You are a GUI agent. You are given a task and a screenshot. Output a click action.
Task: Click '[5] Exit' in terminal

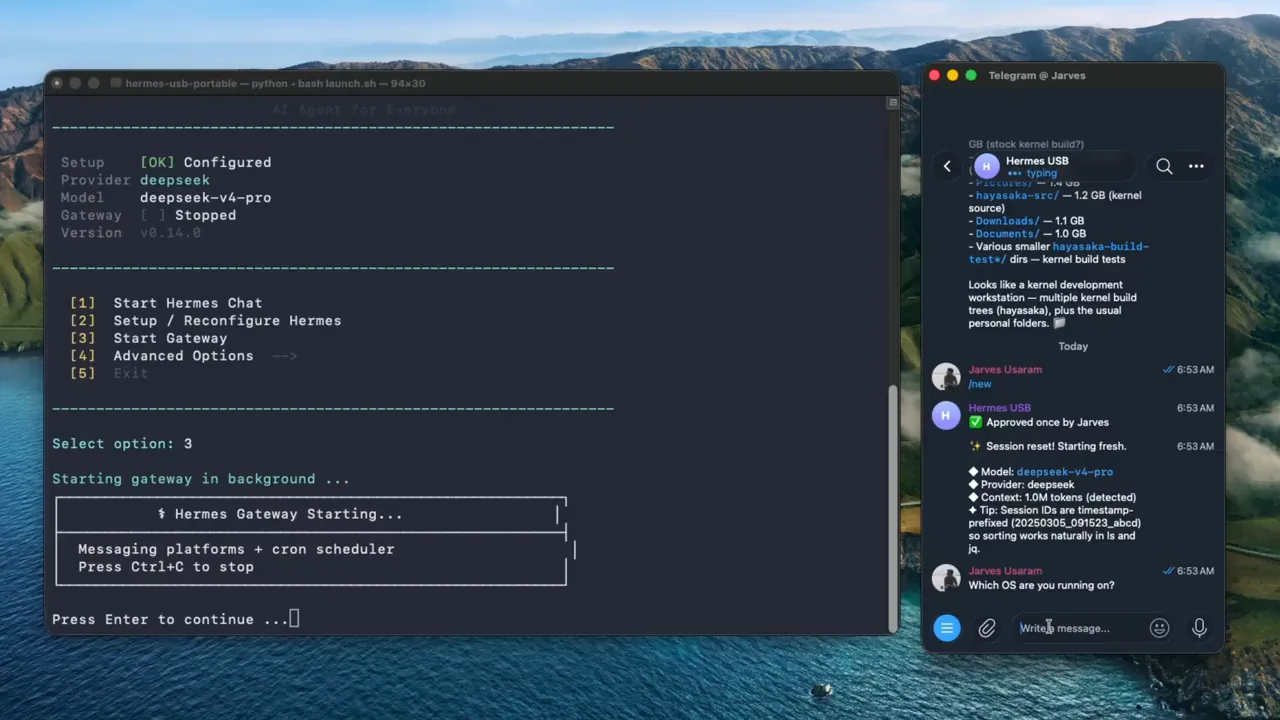point(109,373)
